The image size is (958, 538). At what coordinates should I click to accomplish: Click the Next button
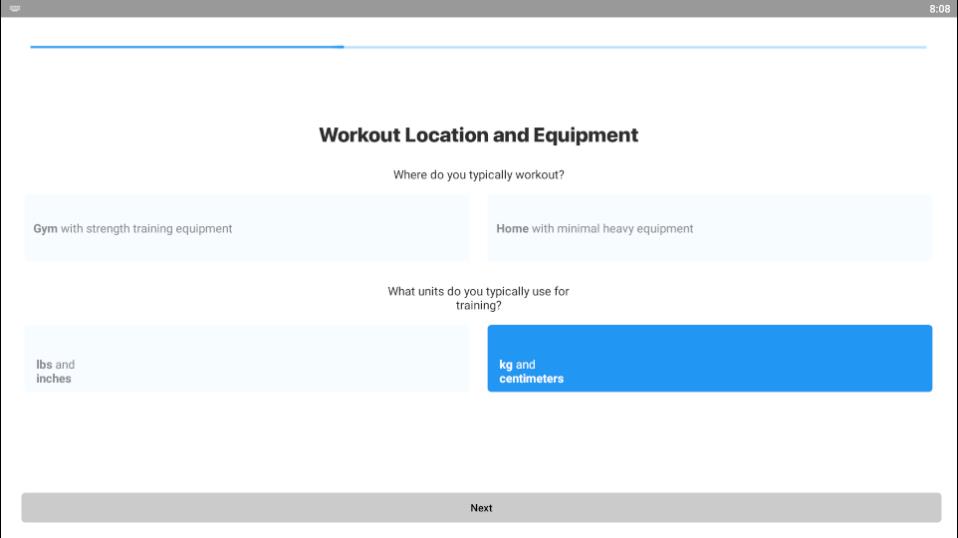(x=481, y=507)
